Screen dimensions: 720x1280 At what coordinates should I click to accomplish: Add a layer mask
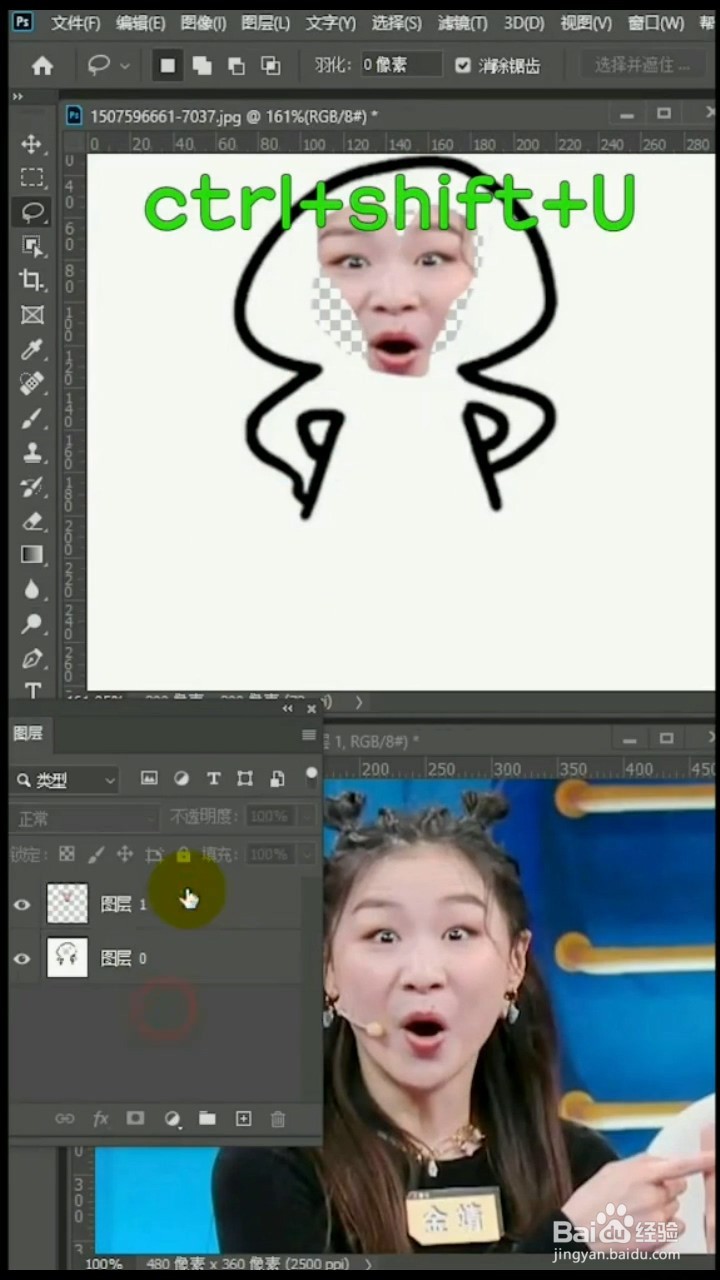pyautogui.click(x=135, y=1119)
